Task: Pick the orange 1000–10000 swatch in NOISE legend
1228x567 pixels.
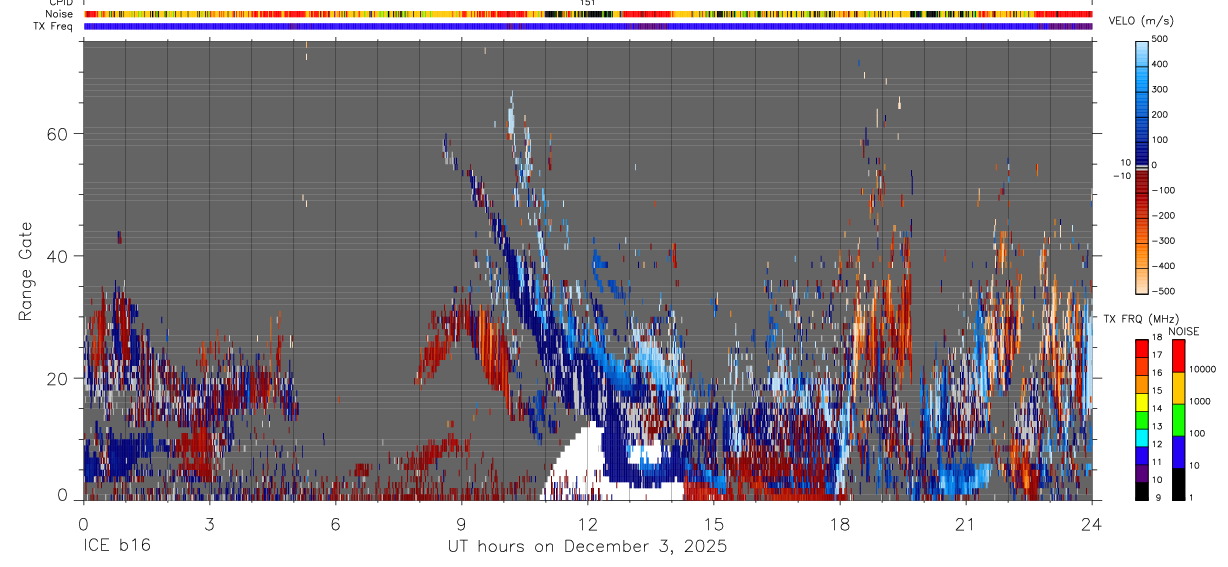Action: click(1178, 388)
